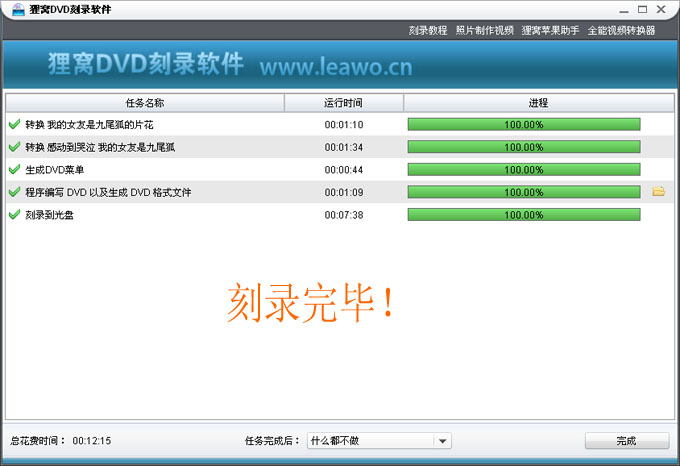Click the progress bar for 生成DVD菜单
This screenshot has height=466, width=680.
point(524,169)
